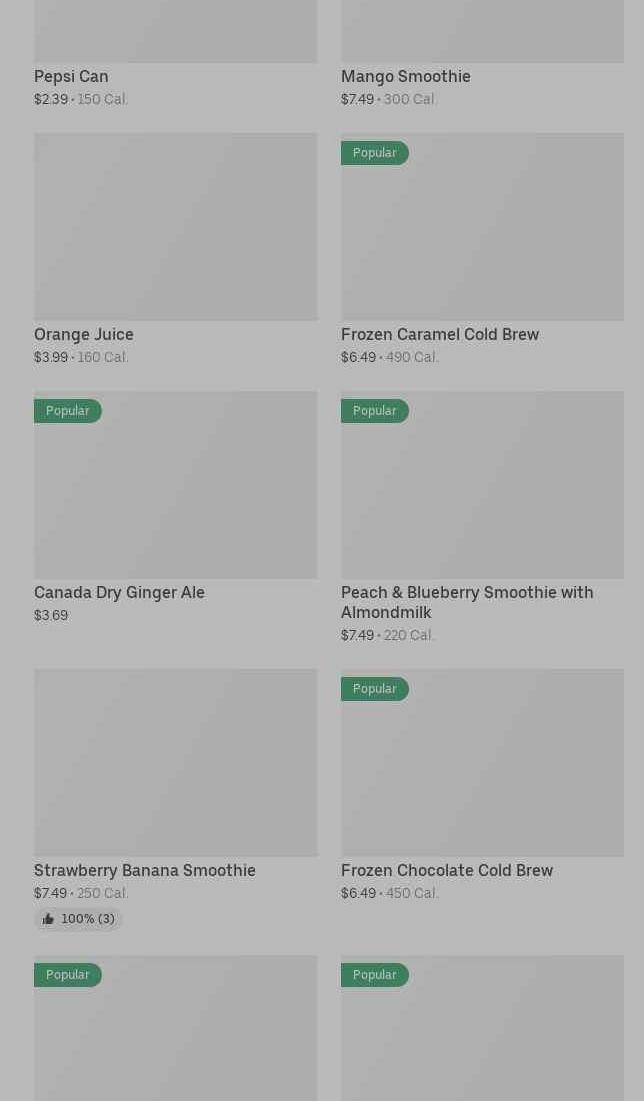Click Popular badge on Canada Dry Ginger Ale

pos(67,411)
